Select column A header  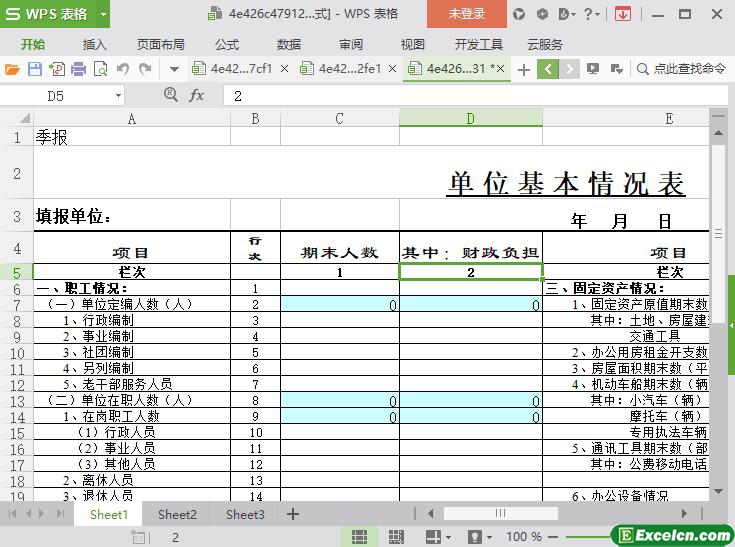point(132,119)
